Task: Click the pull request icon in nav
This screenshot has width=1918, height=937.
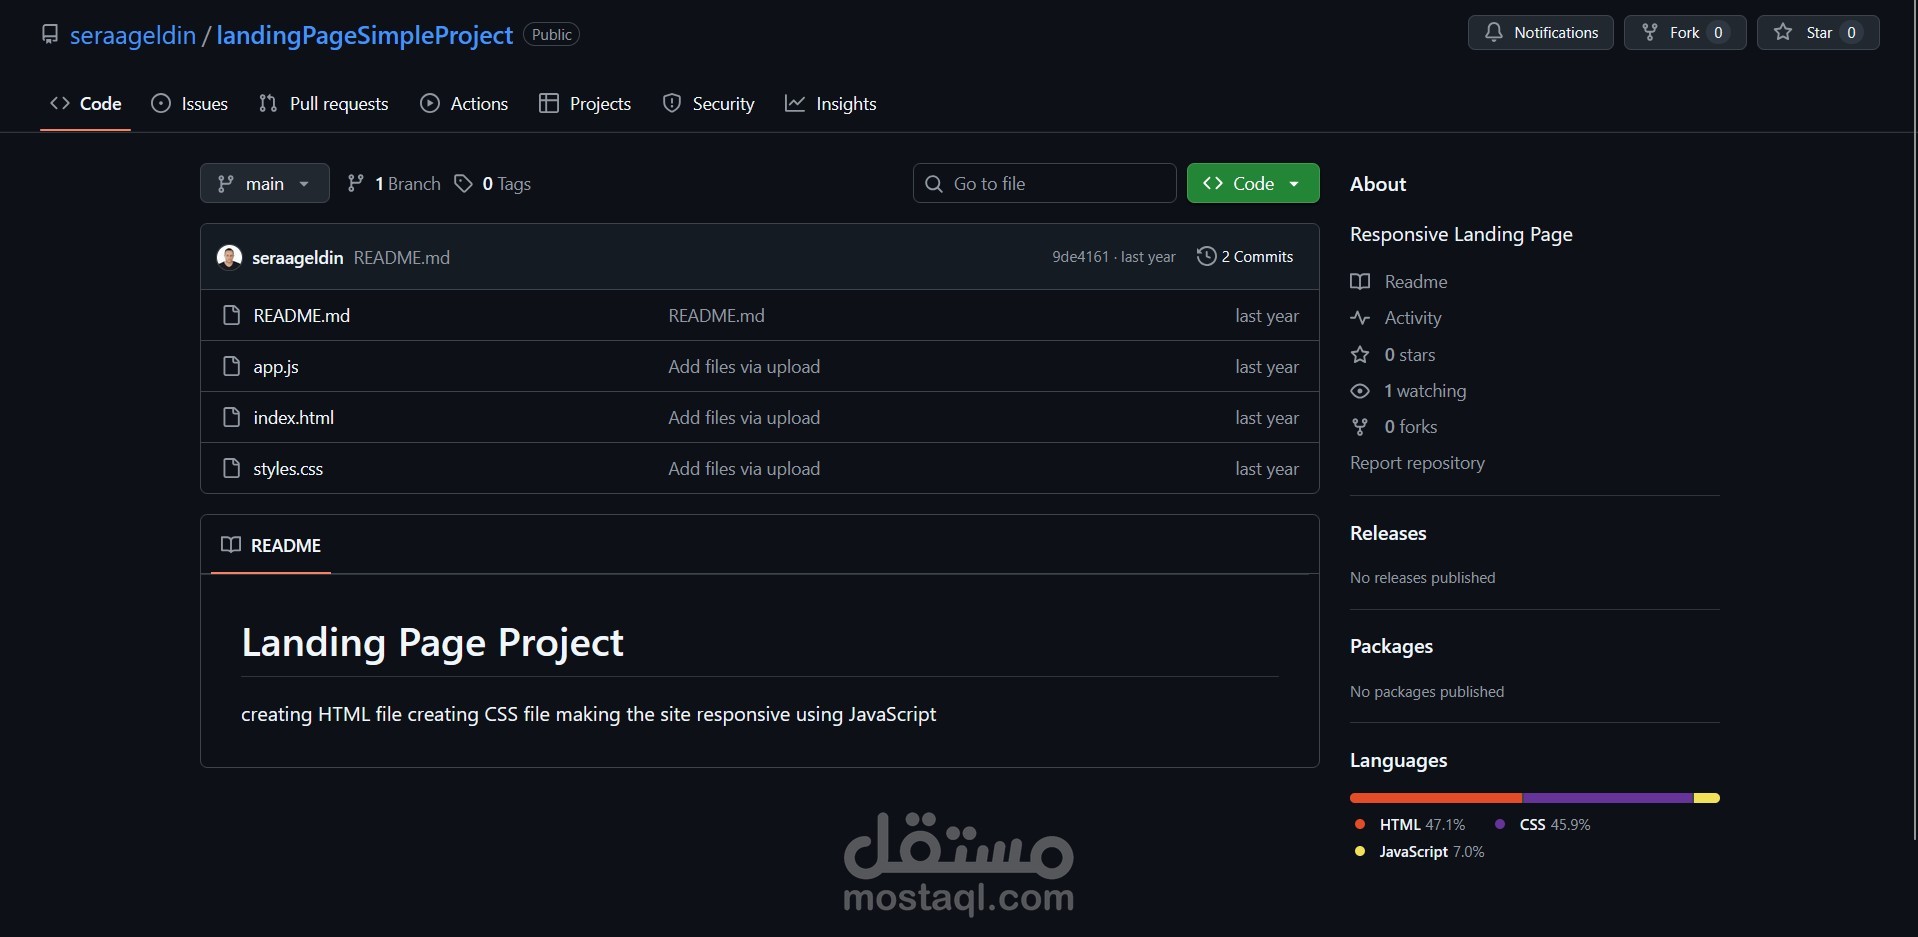Action: (x=268, y=103)
